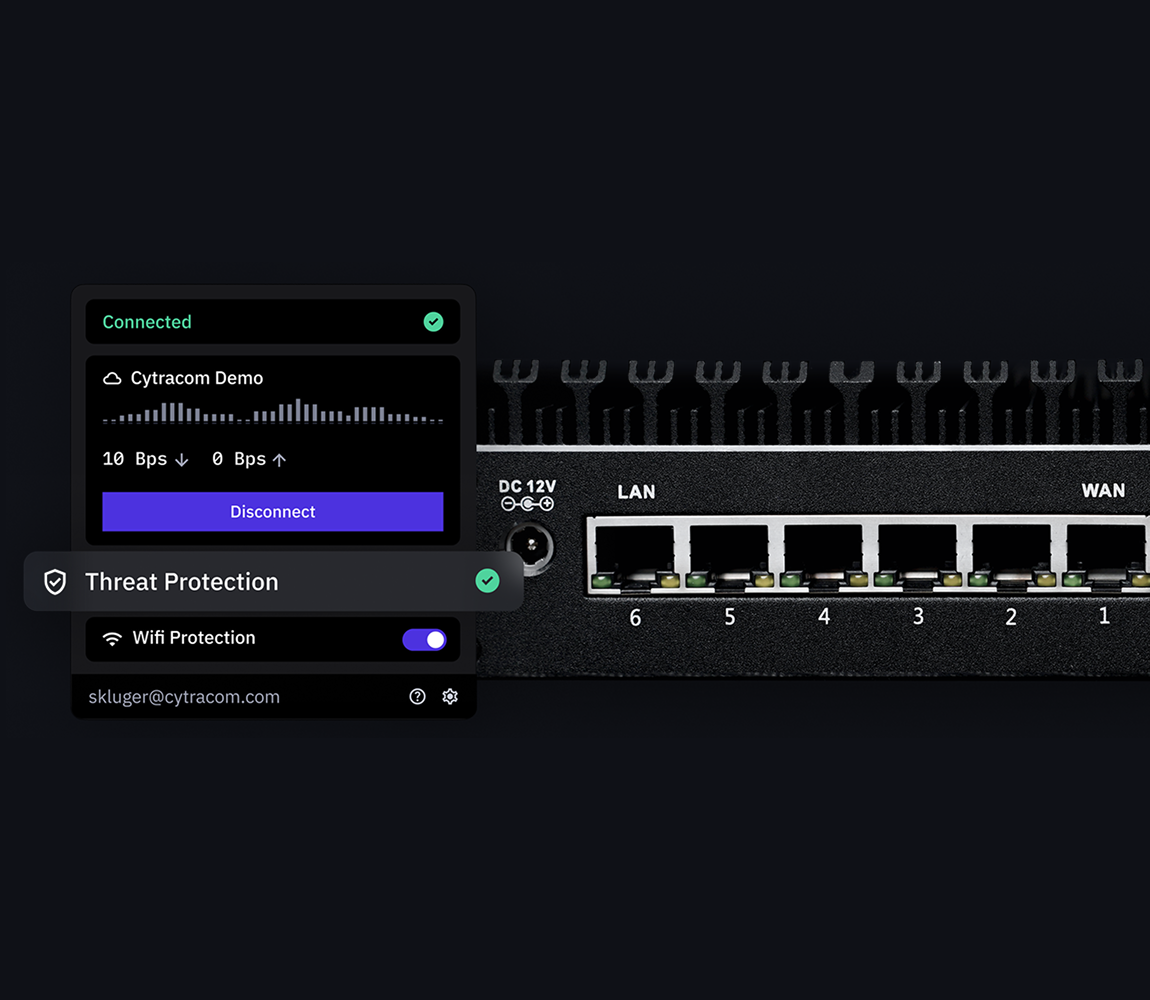Click the 10 Bps download value
Viewport: 1150px width, 1000px height.
tap(135, 459)
